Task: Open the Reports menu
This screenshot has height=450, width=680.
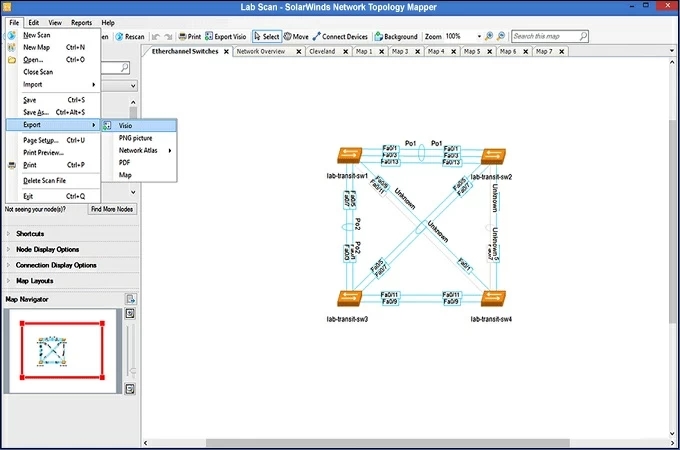Action: pyautogui.click(x=81, y=23)
